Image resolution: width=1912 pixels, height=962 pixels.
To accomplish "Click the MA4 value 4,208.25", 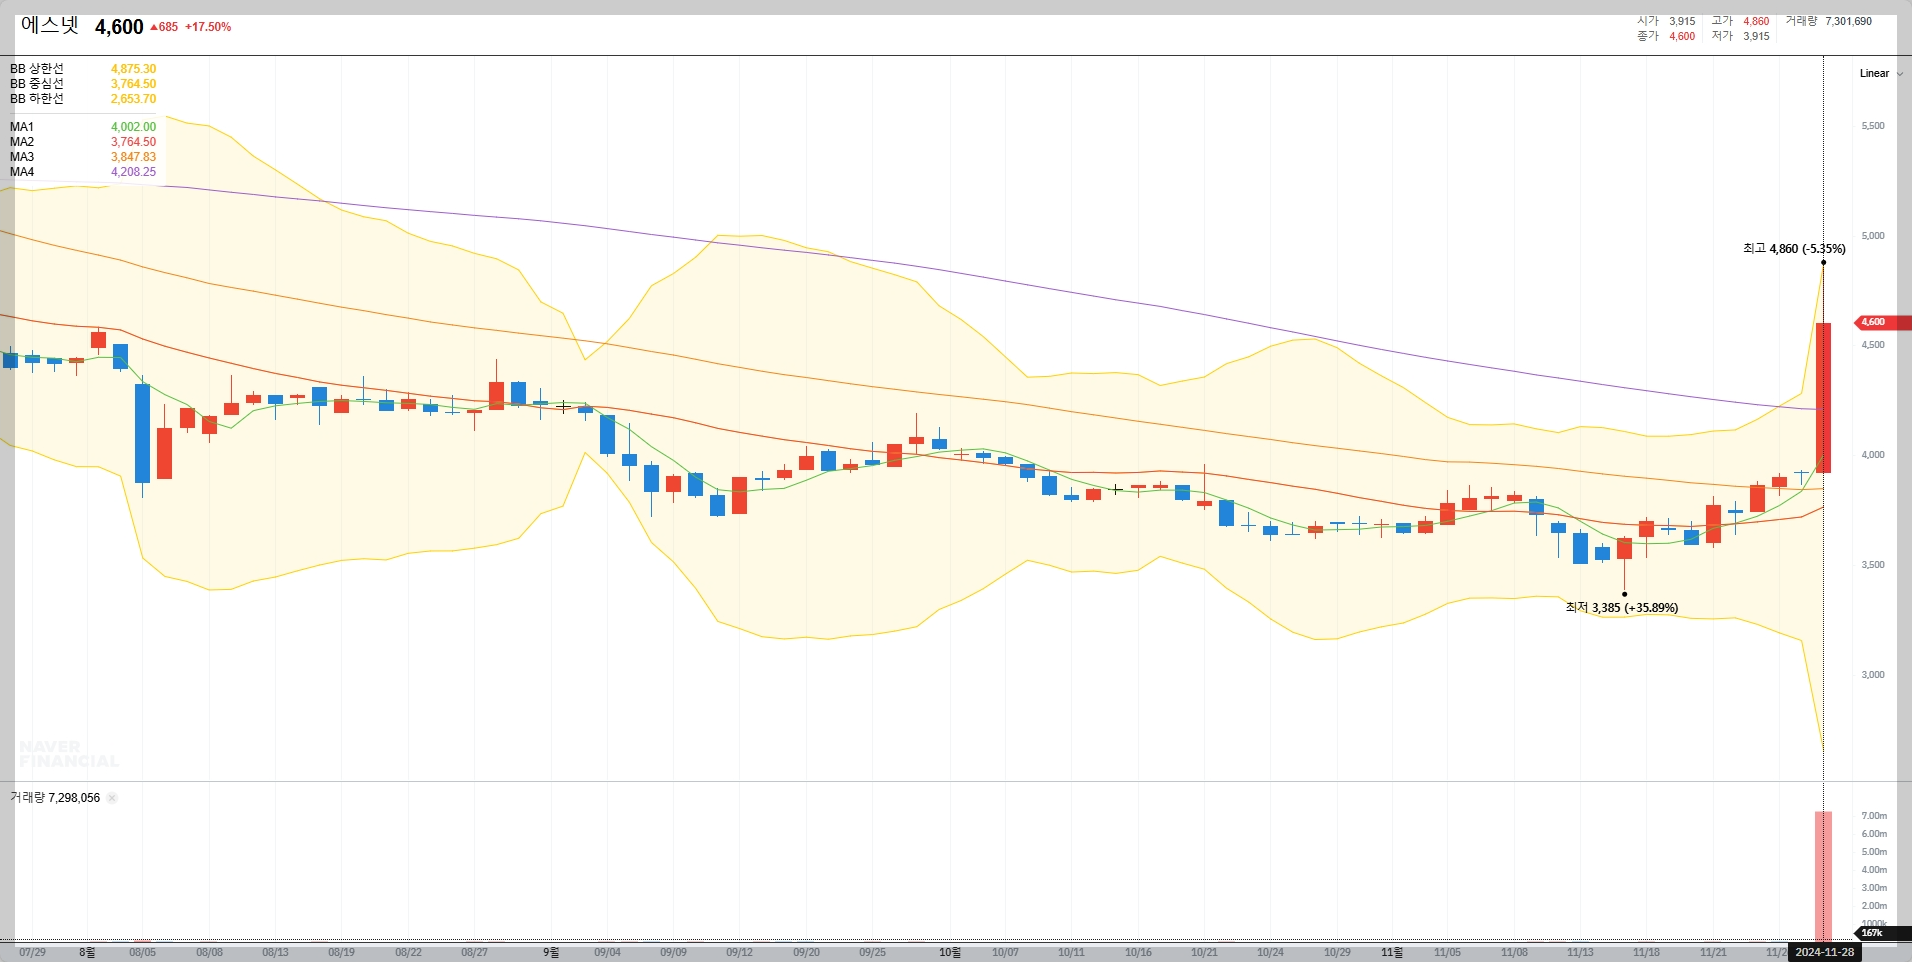I will 133,172.
